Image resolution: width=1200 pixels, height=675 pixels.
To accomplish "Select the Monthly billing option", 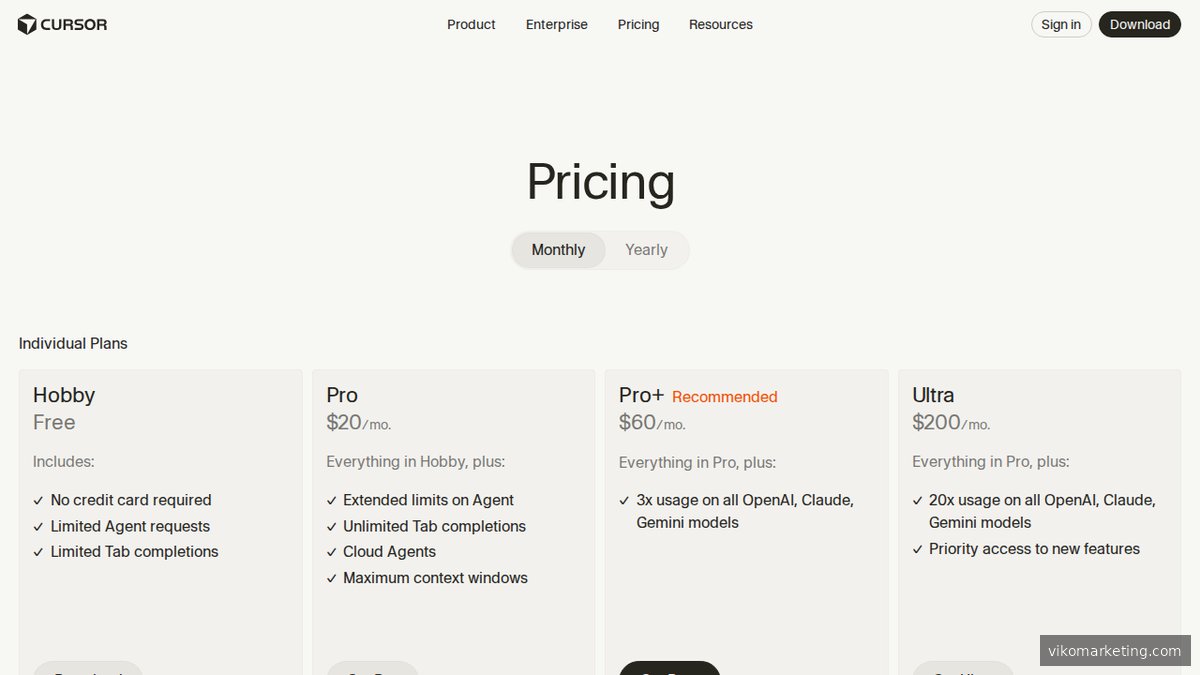I will [x=558, y=250].
